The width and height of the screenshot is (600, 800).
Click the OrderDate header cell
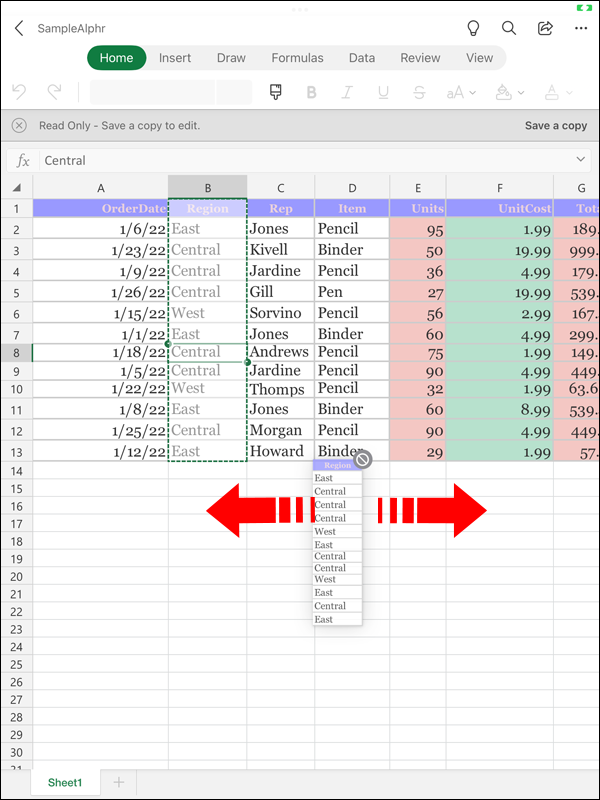coord(101,208)
